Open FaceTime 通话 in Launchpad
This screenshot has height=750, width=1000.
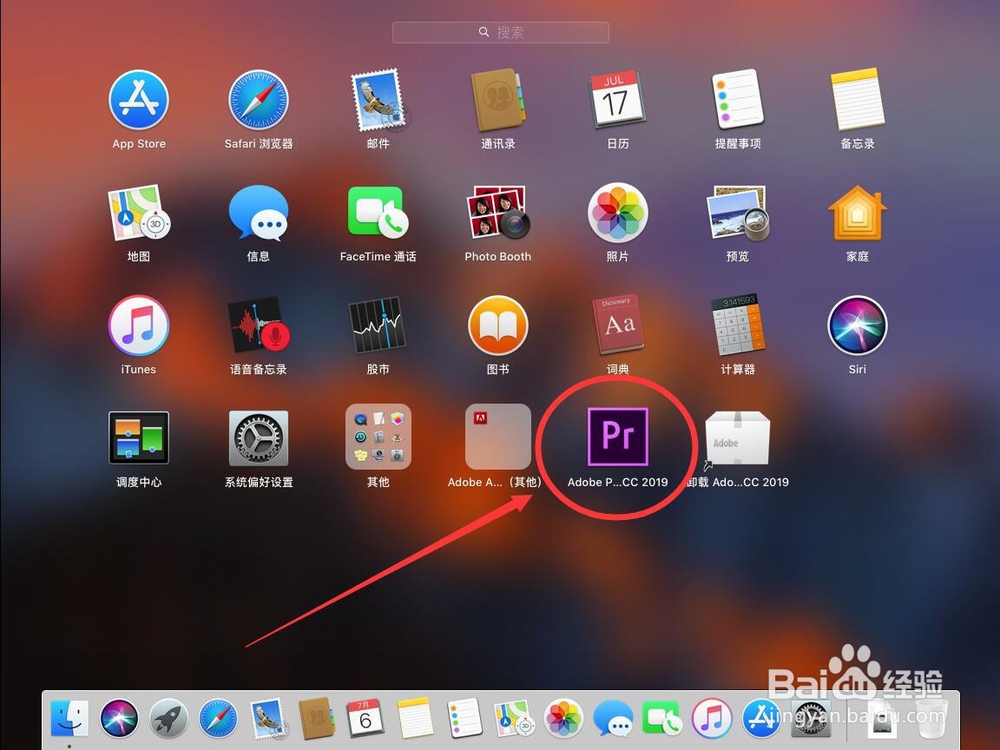[x=378, y=213]
